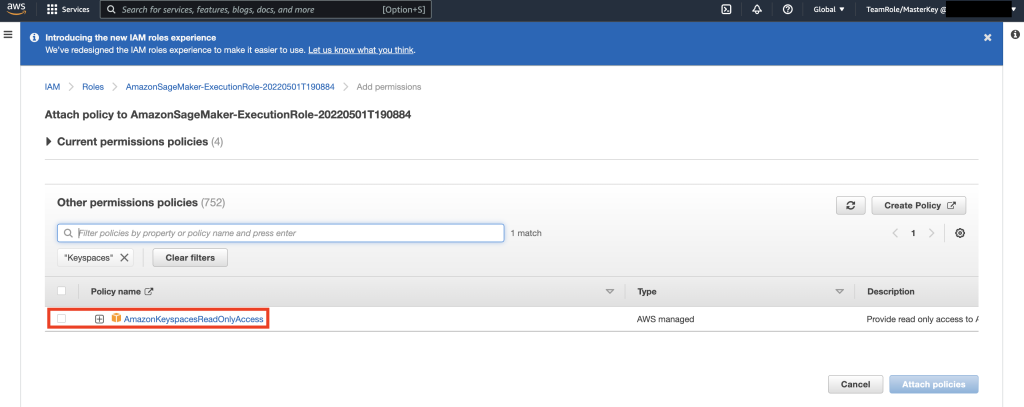Open table preferences gear icon
Viewport: 1024px width, 407px height.
pos(960,233)
